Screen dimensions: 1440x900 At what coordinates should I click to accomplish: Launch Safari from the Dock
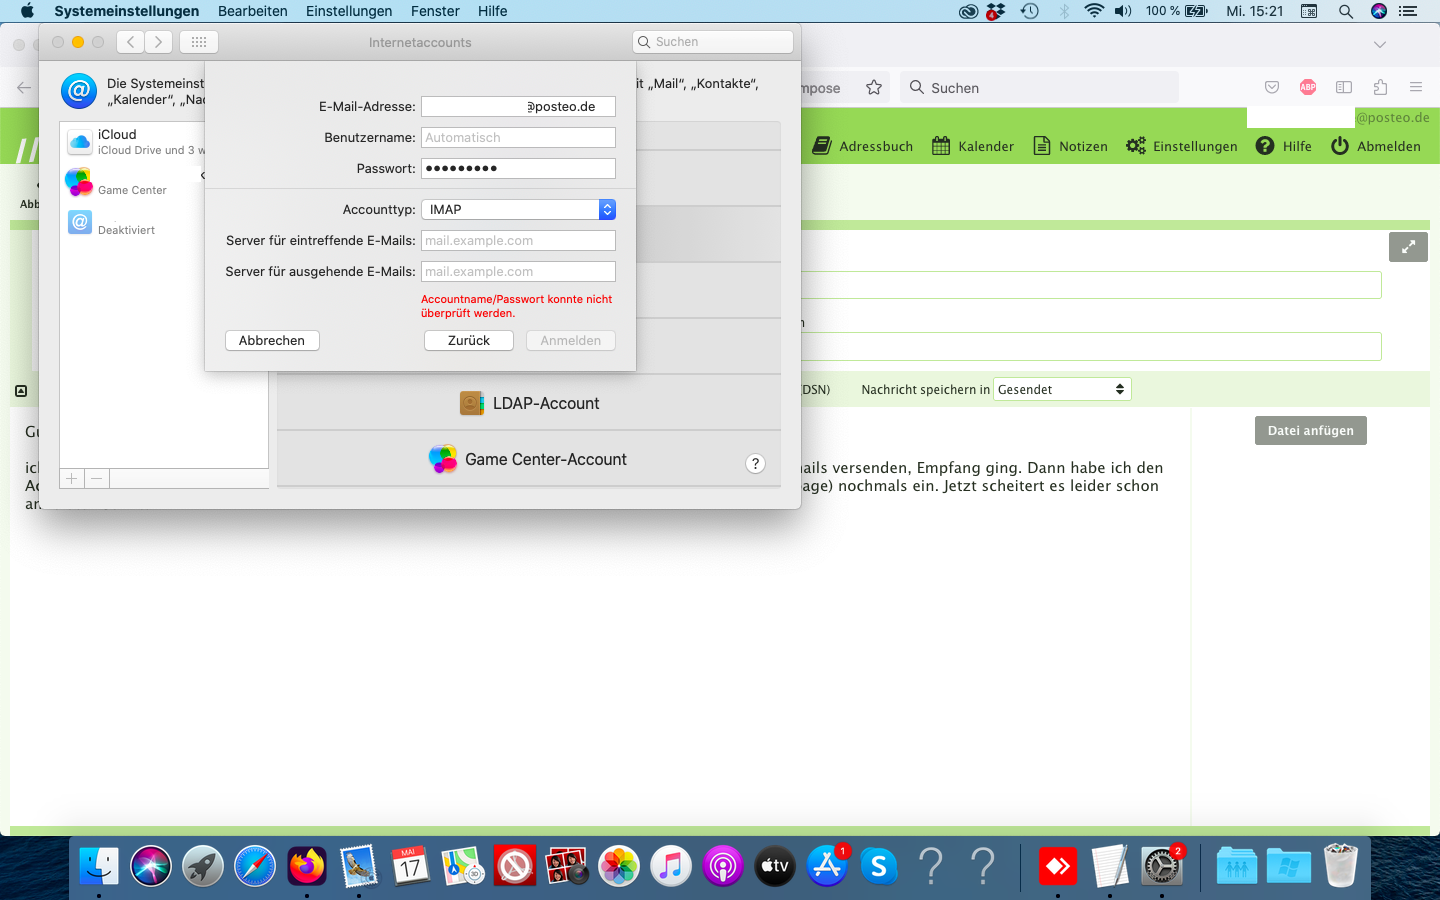point(255,866)
